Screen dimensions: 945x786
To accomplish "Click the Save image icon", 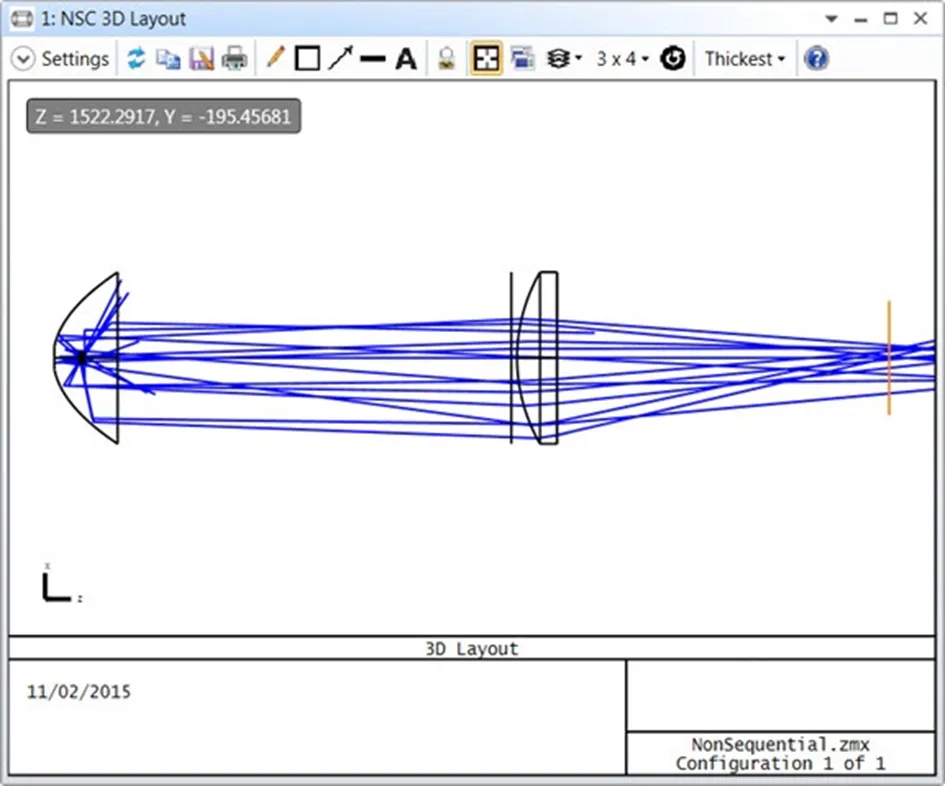I will [201, 58].
